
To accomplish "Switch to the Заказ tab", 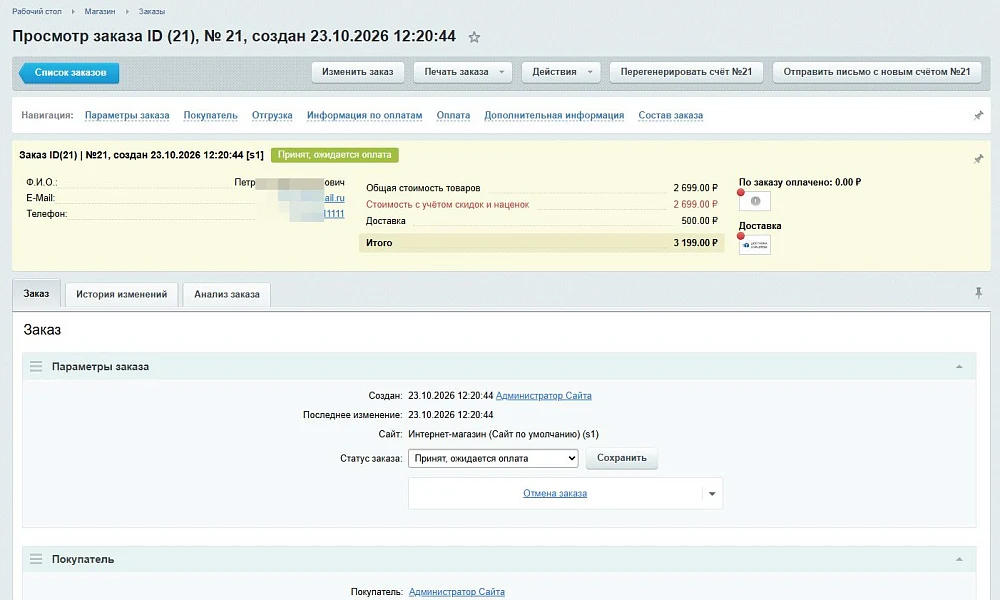I will pos(36,293).
